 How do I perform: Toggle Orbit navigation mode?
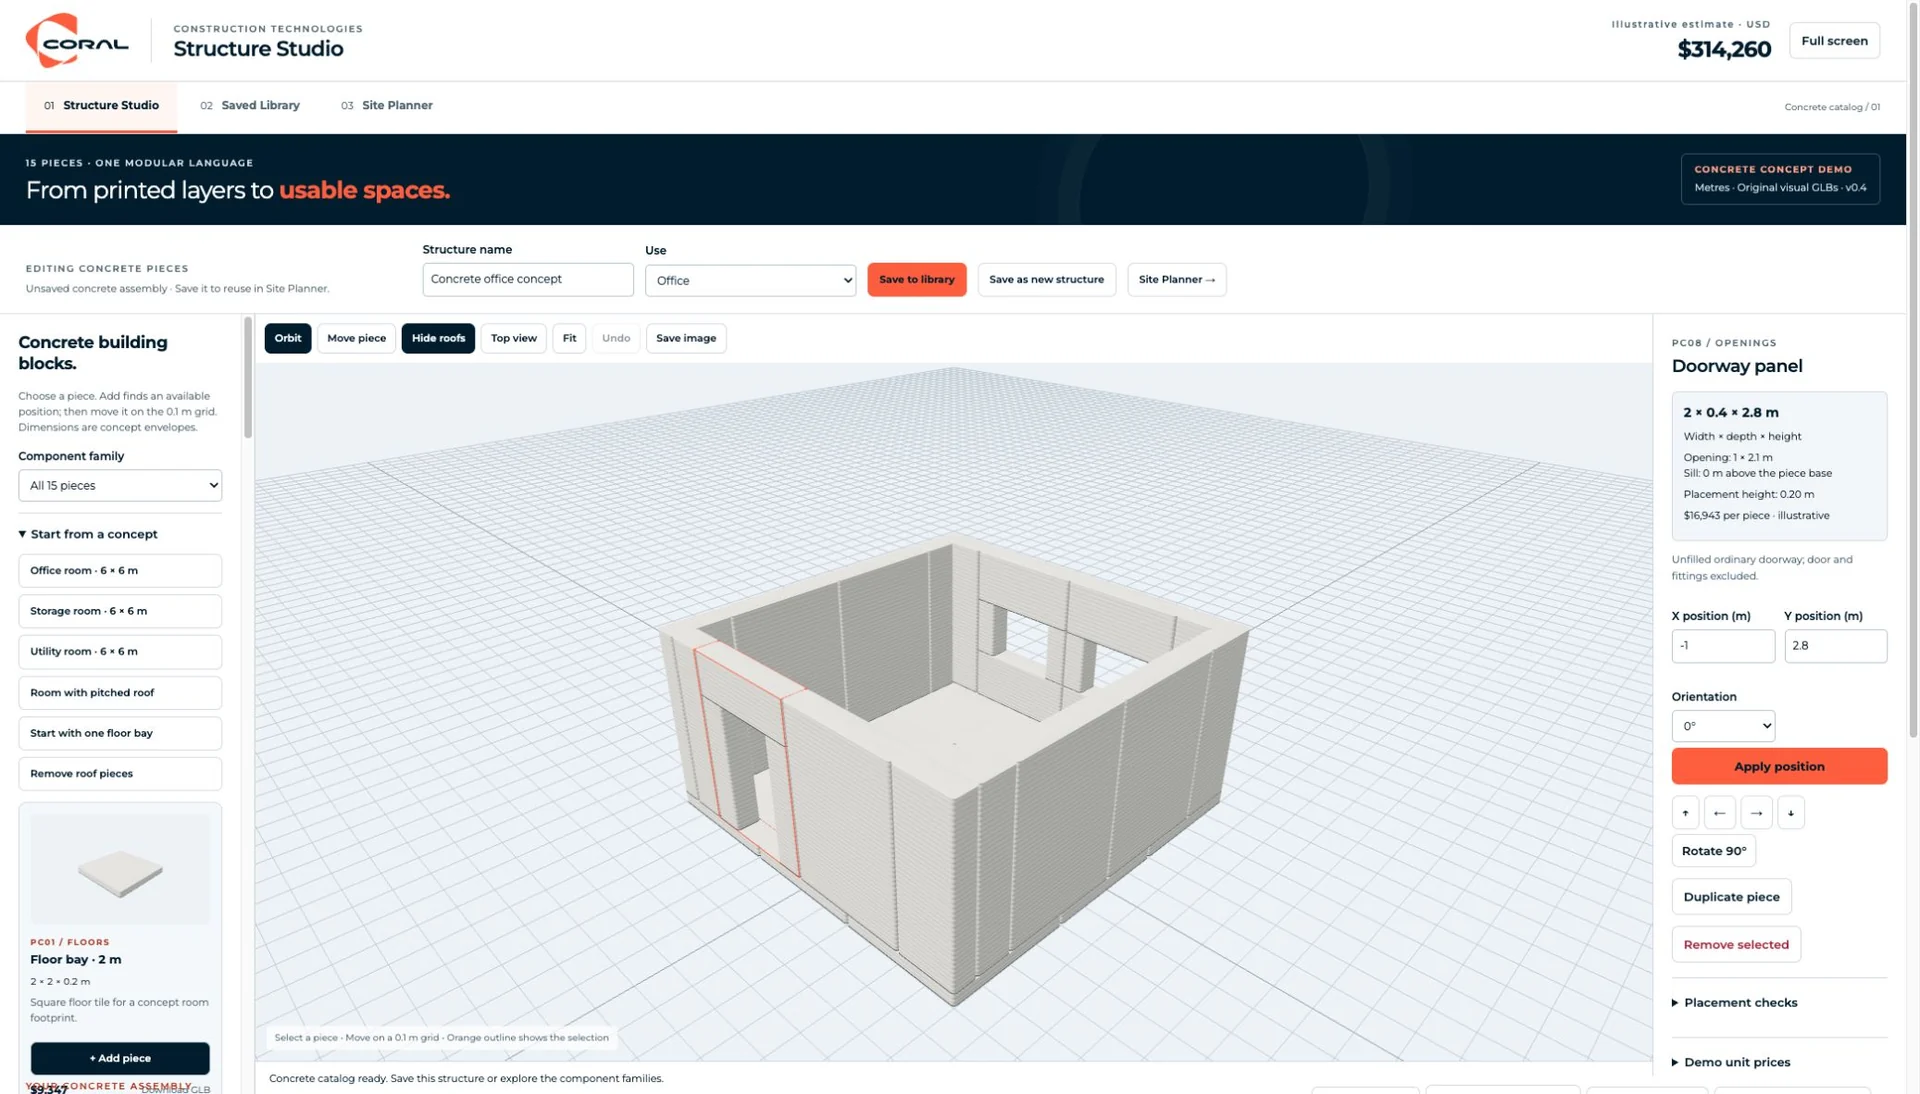[288, 338]
